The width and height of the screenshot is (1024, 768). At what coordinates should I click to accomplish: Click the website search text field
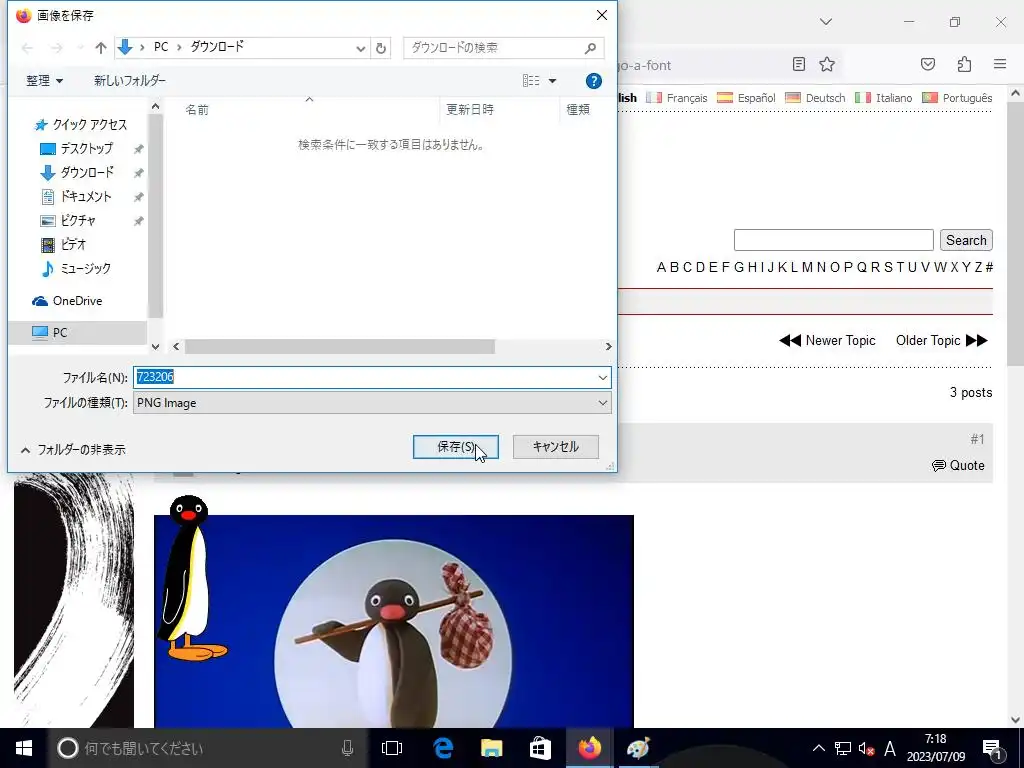pos(833,240)
